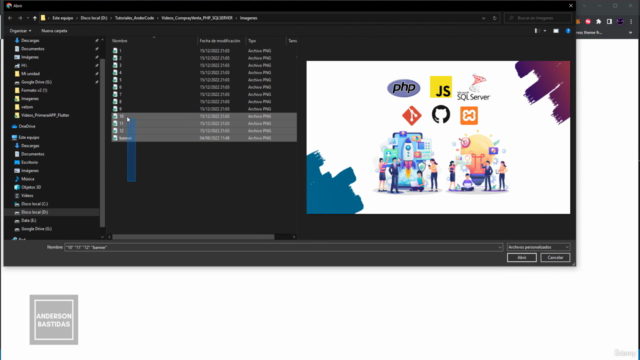Screen dimensions: 640x360
Task: Toggle Chrome side panel icon
Action: [609, 22]
